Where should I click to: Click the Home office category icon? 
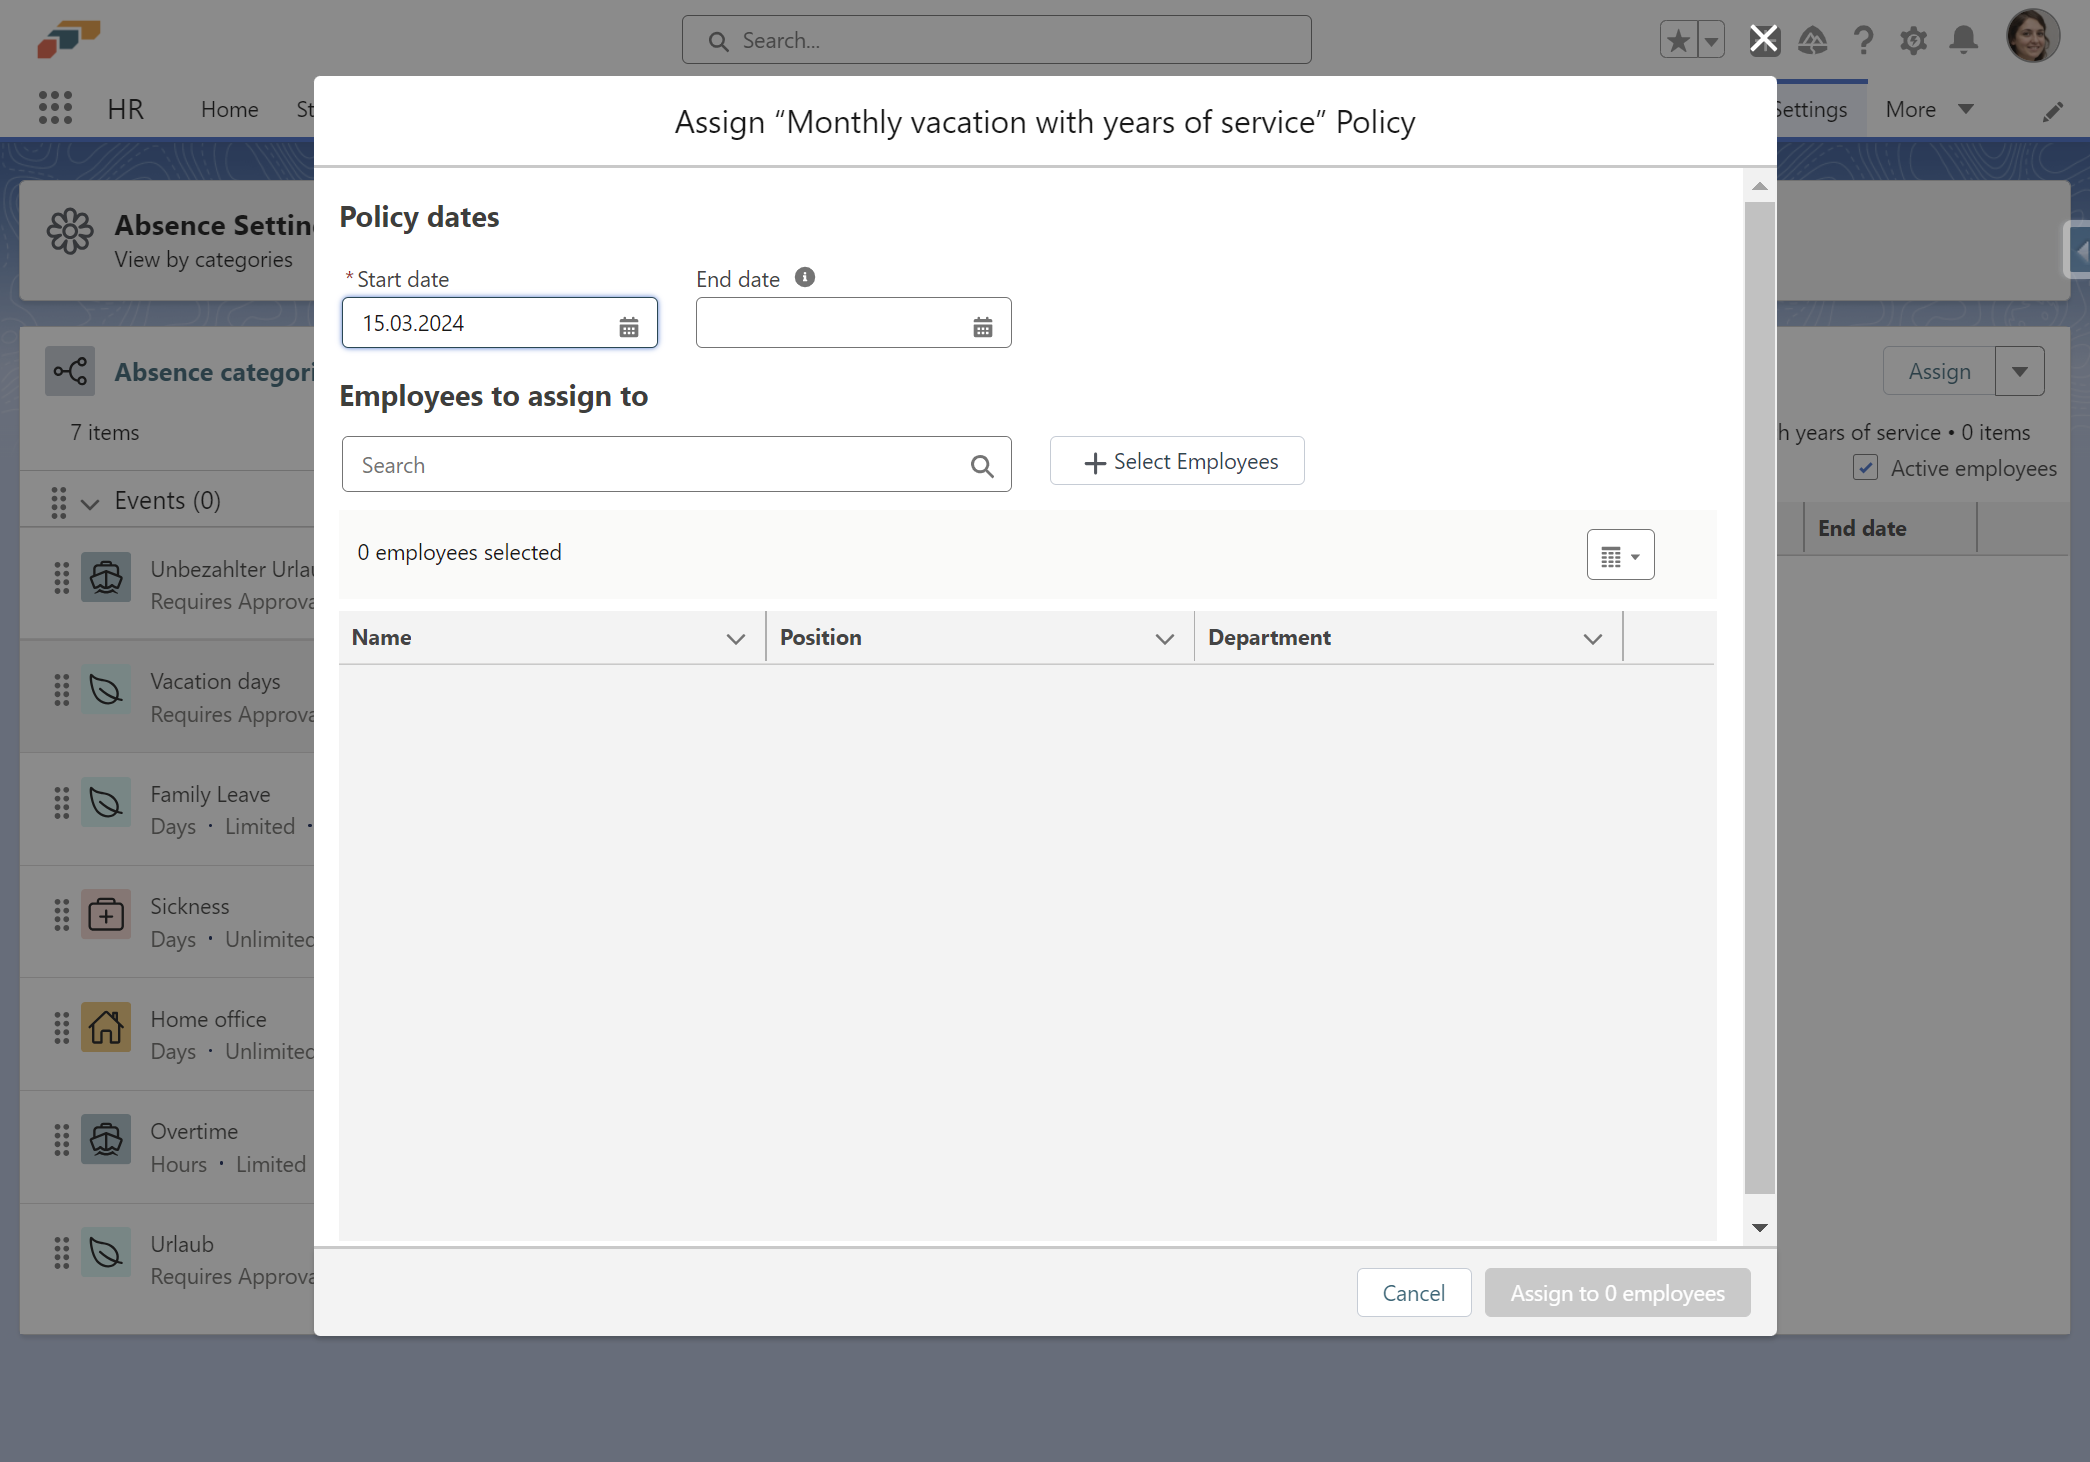point(106,1027)
